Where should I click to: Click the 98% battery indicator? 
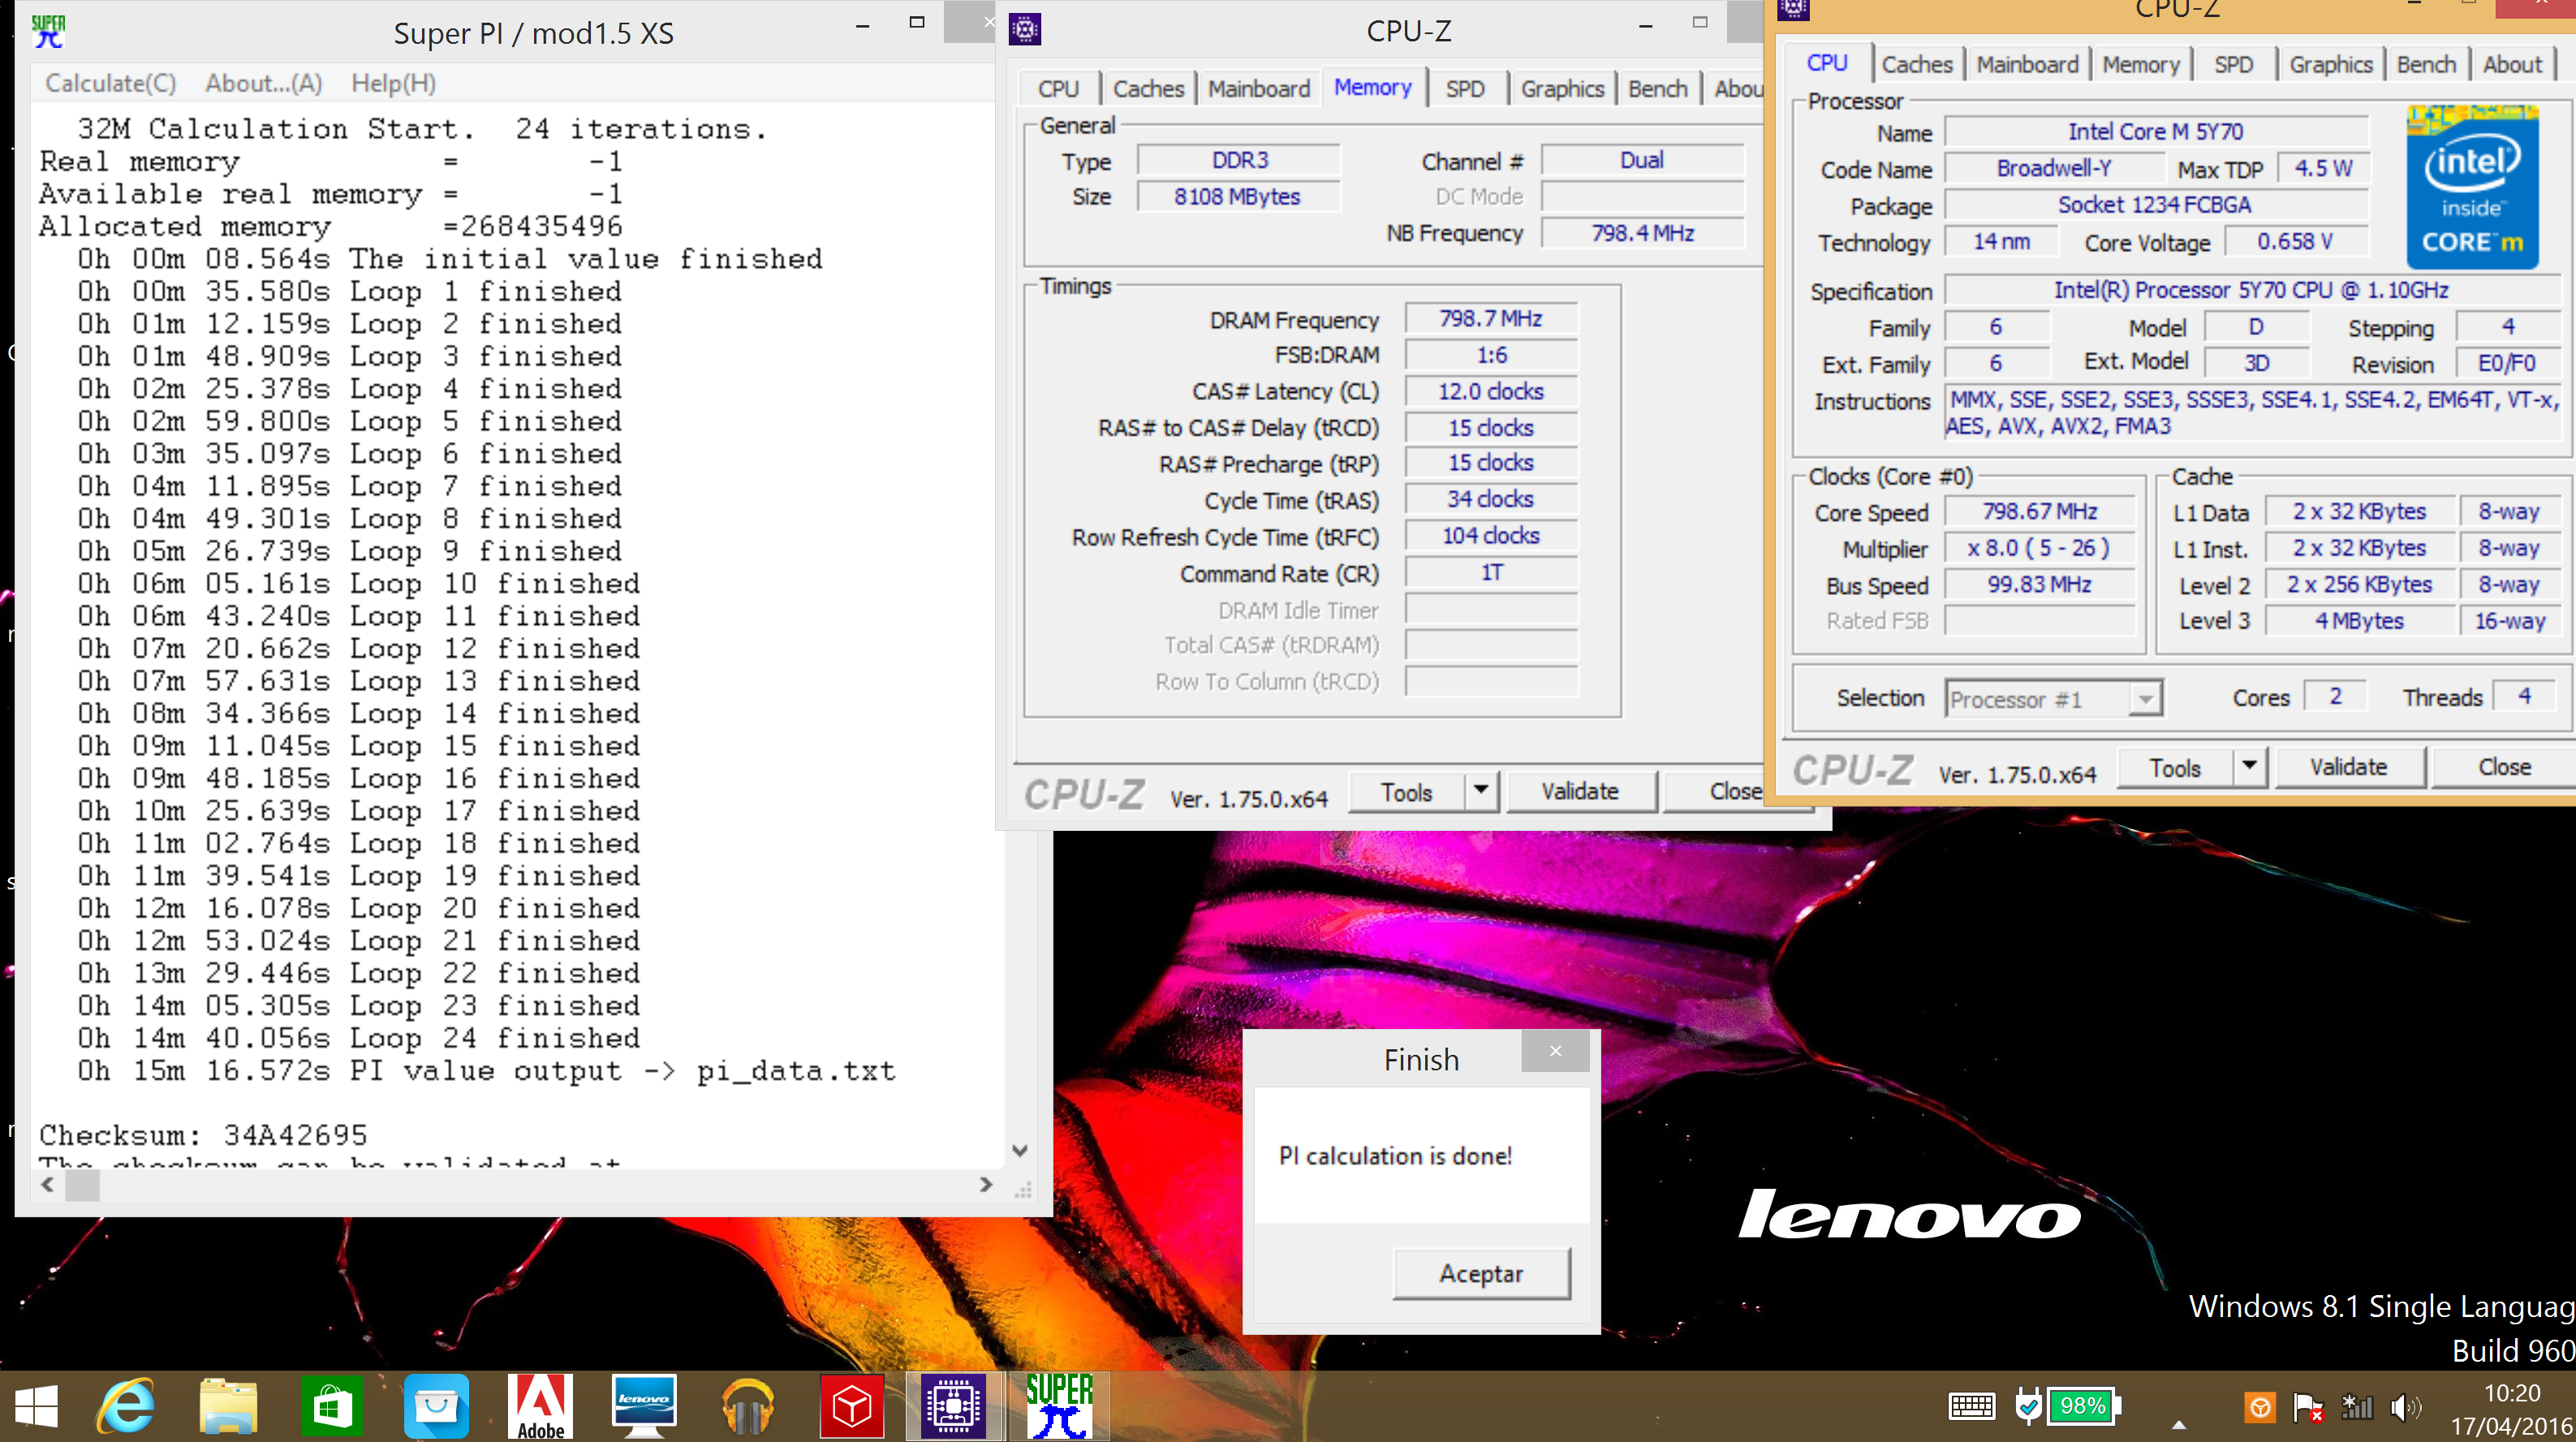(2084, 1407)
